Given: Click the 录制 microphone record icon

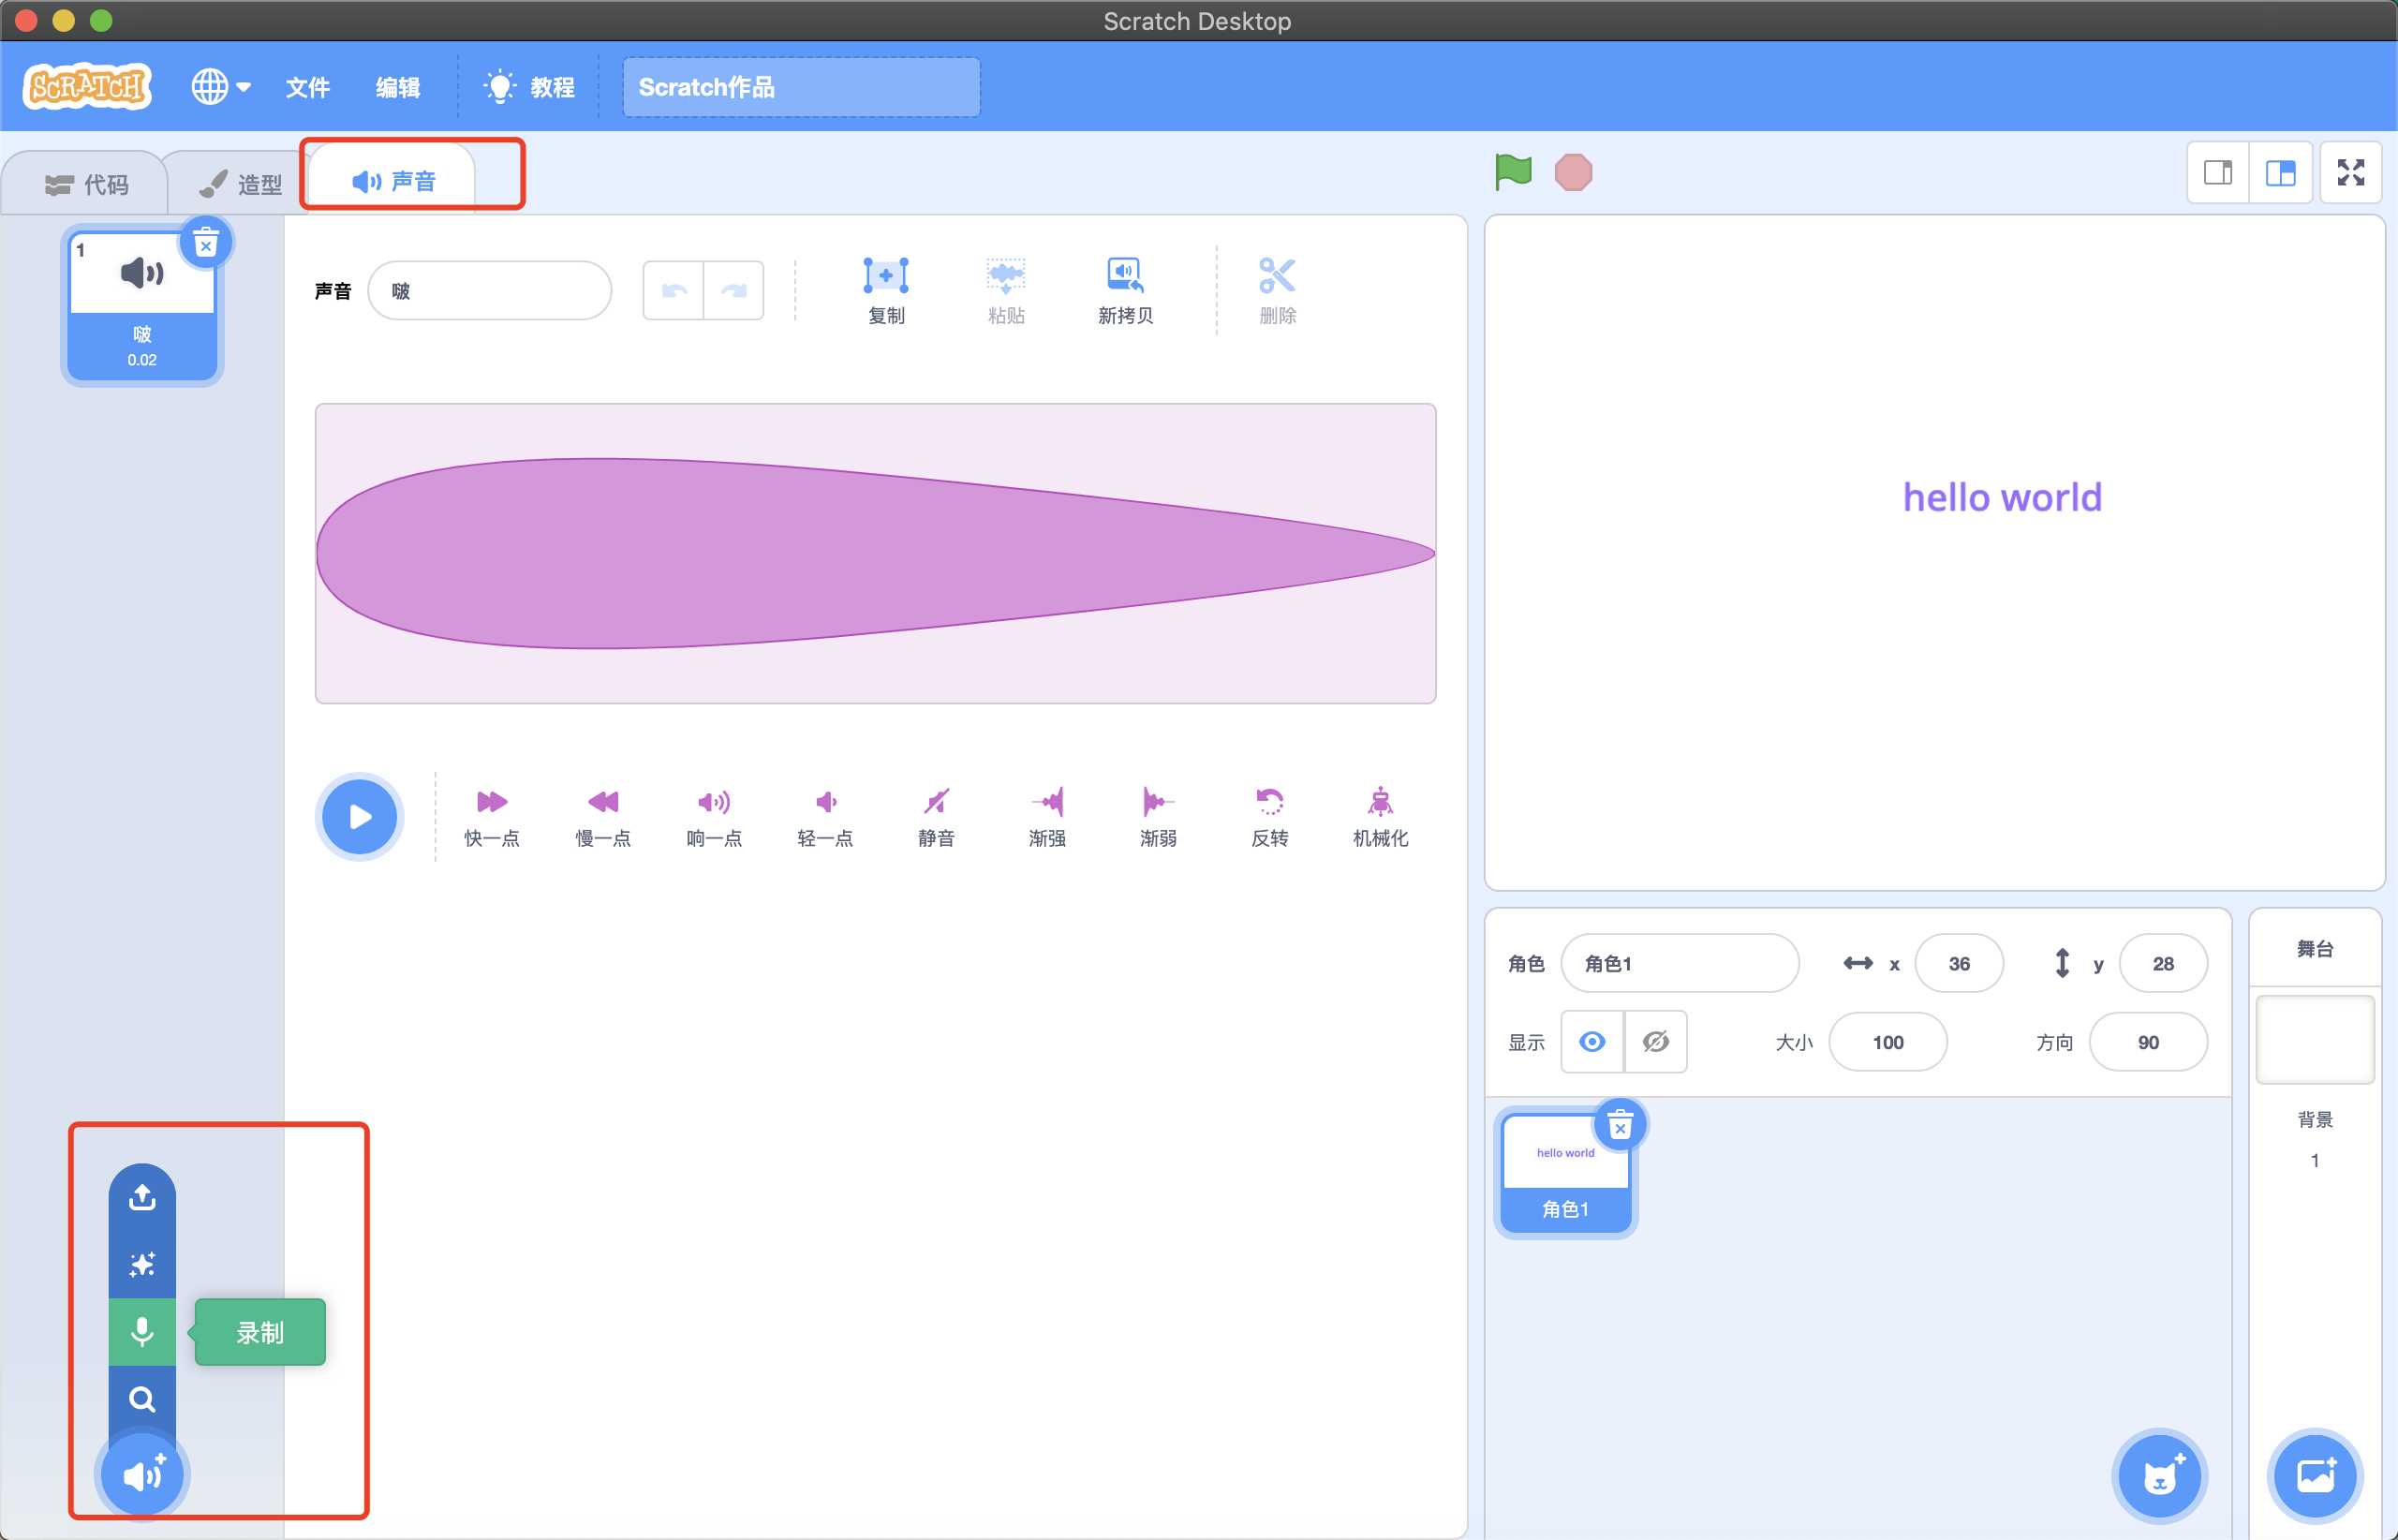Looking at the screenshot, I should coord(142,1332).
